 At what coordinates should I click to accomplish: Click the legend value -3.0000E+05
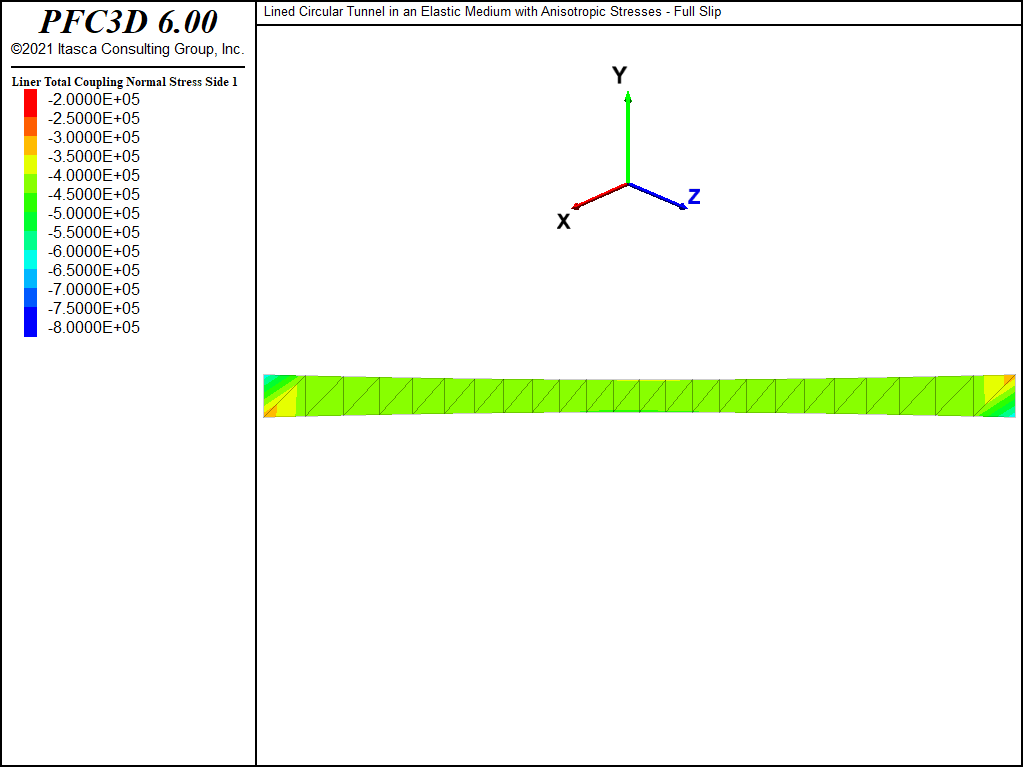(x=94, y=137)
